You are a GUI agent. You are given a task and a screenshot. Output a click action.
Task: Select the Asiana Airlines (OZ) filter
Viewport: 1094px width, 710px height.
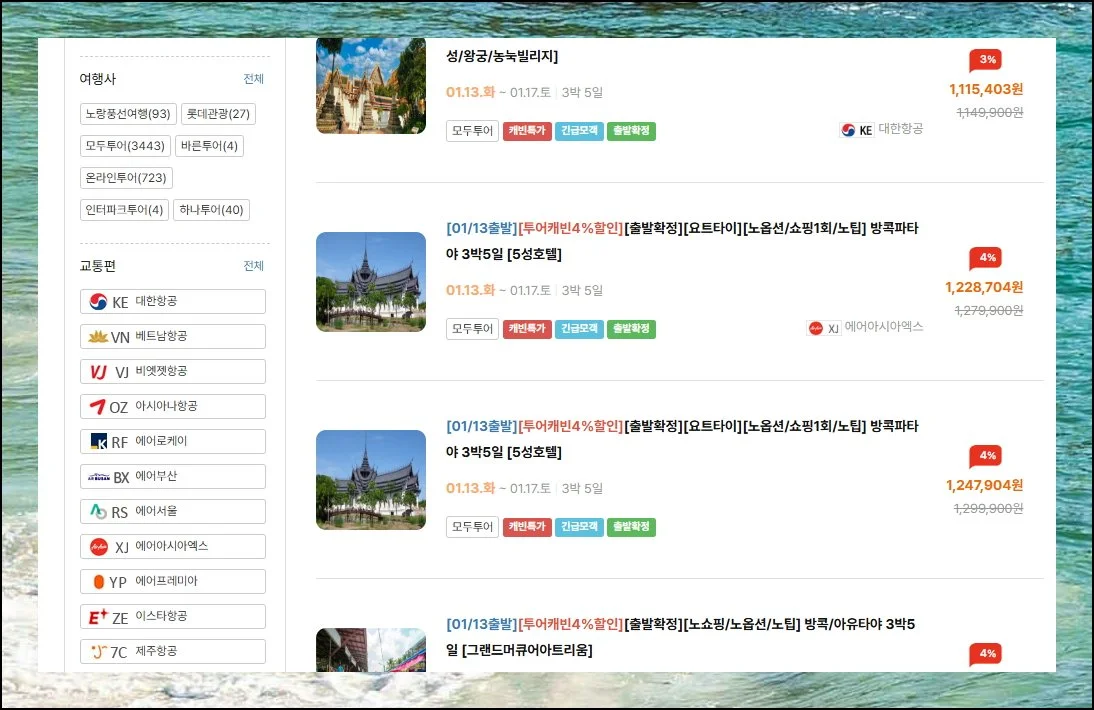coord(172,407)
